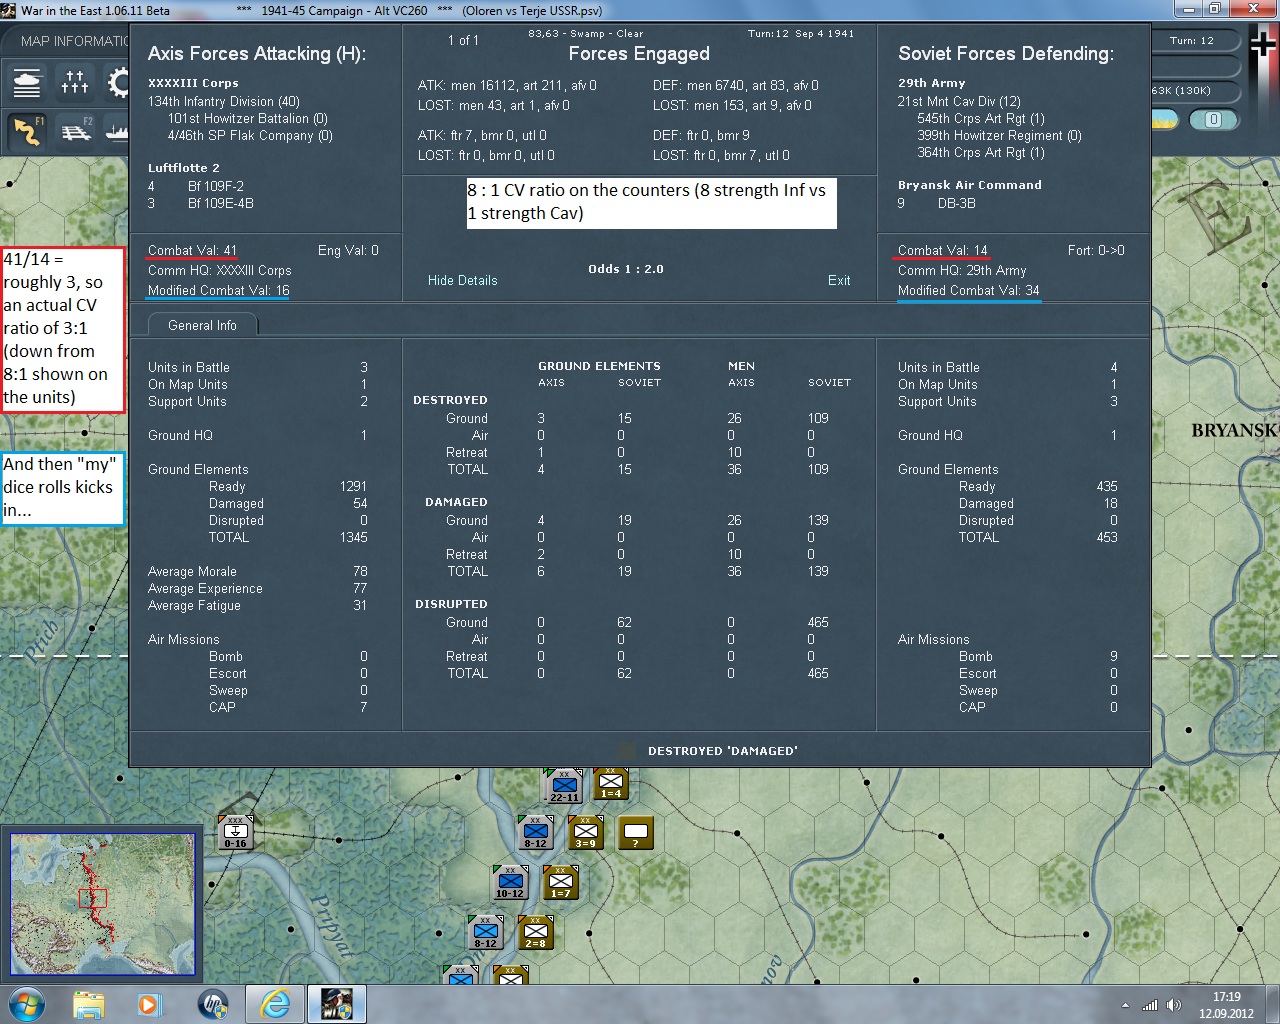Open Internet Explorer from taskbar
1280x1024 pixels.
[275, 1004]
